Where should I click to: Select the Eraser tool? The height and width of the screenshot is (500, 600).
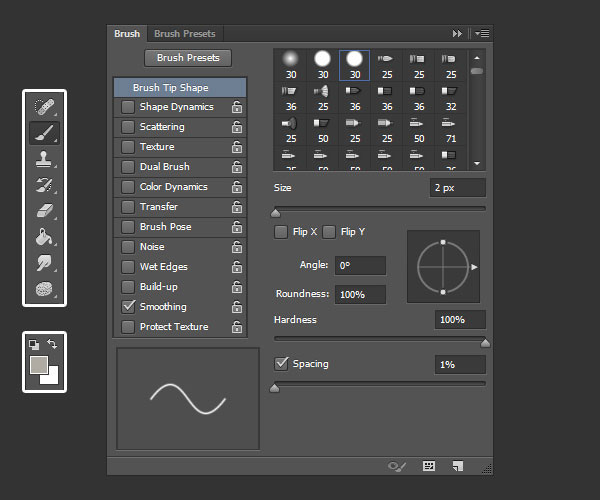tap(44, 211)
